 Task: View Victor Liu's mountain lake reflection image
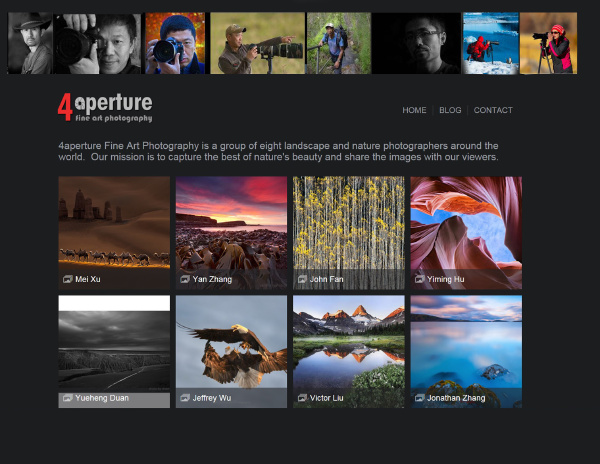point(348,343)
